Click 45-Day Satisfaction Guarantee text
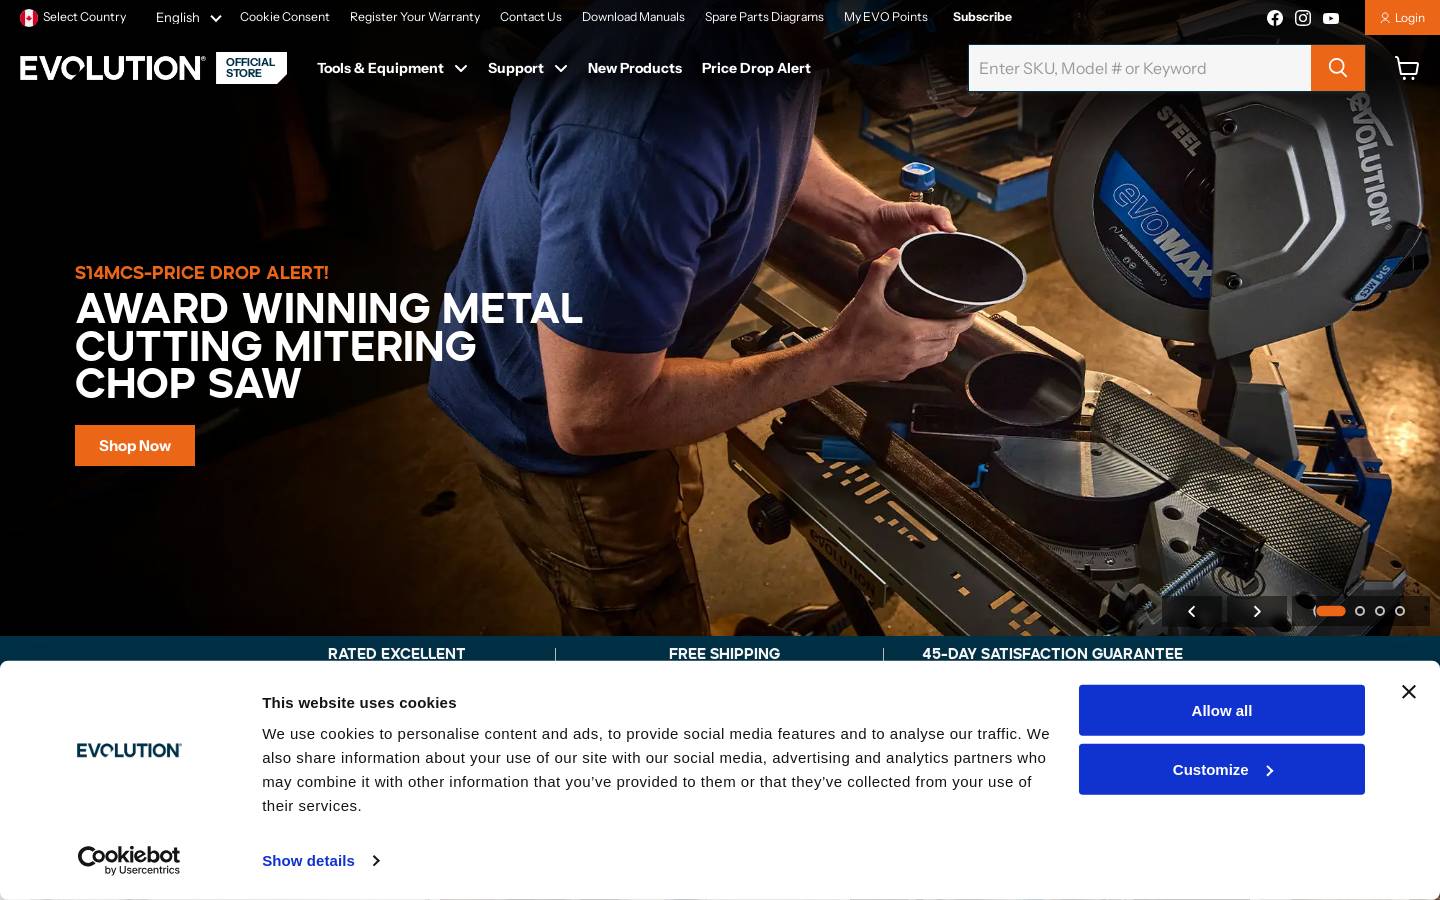Viewport: 1440px width, 900px height. point(1052,653)
